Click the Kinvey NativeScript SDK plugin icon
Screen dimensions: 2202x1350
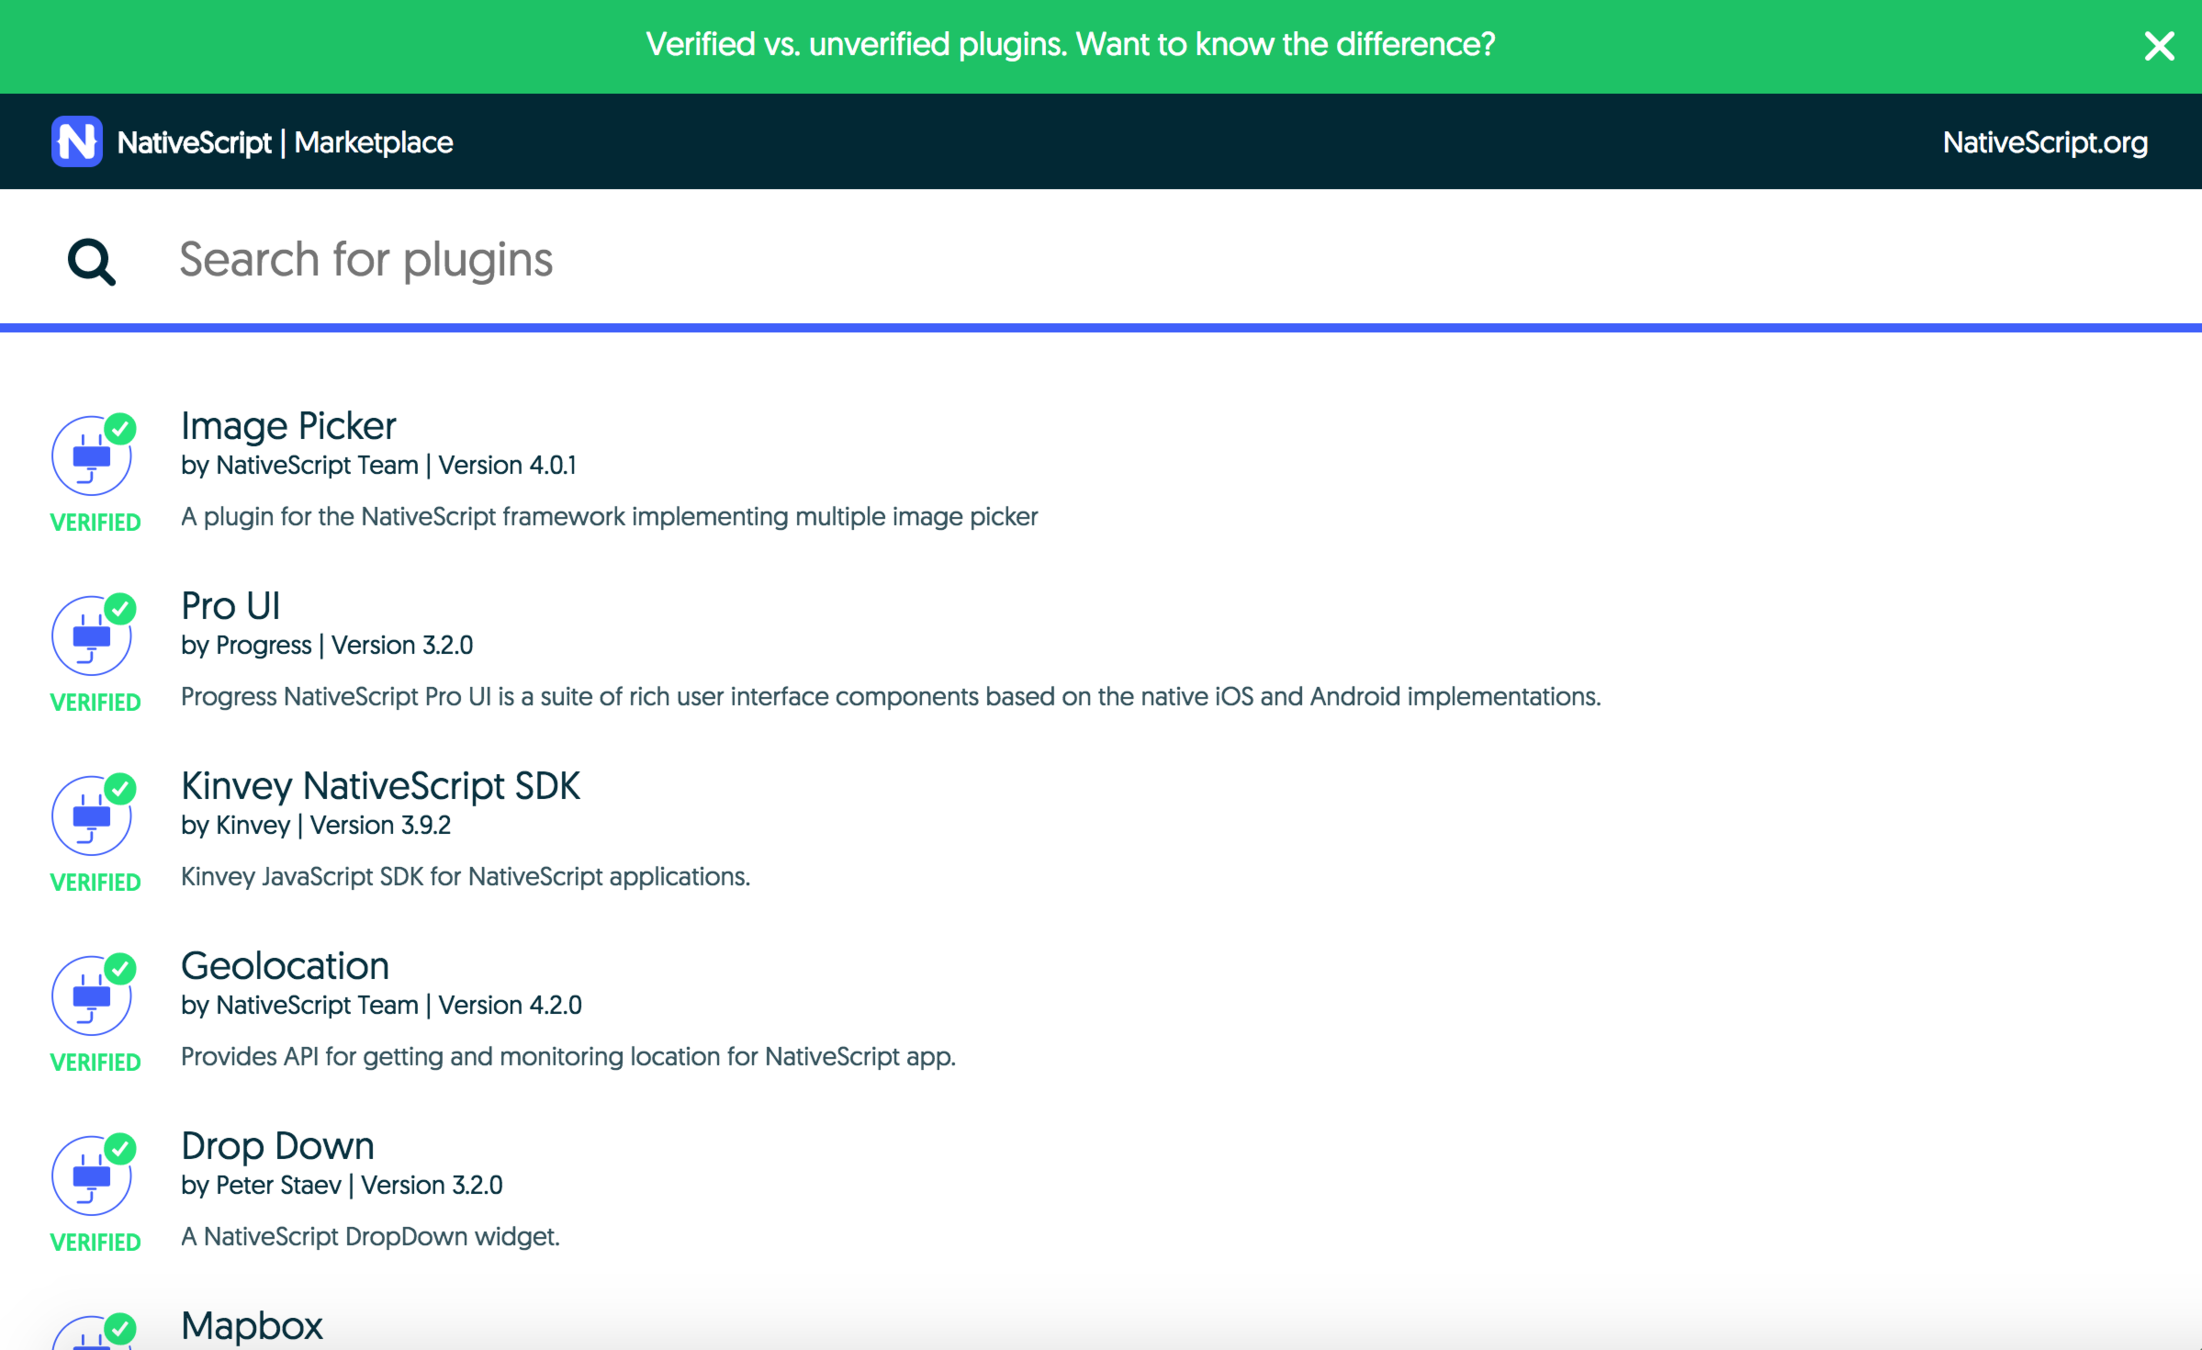pos(92,816)
